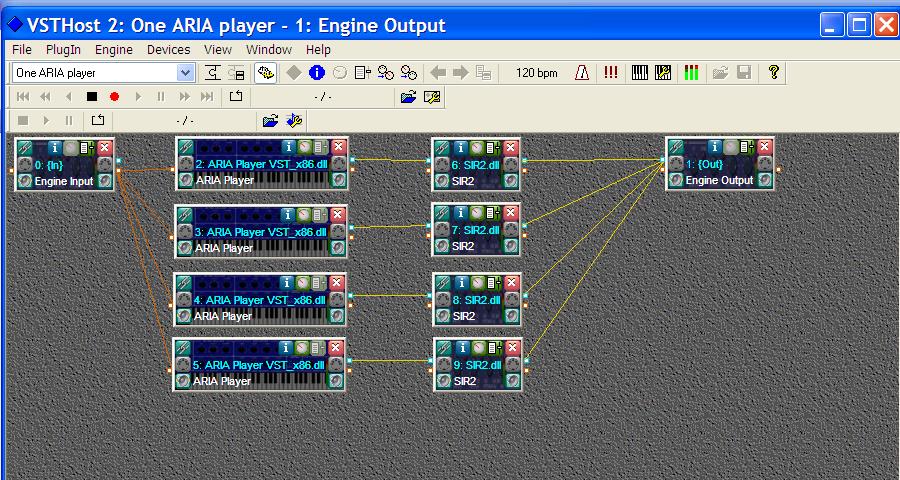
Task: Click the info icon on the '9: SIR2.dll' node
Action: tap(463, 348)
